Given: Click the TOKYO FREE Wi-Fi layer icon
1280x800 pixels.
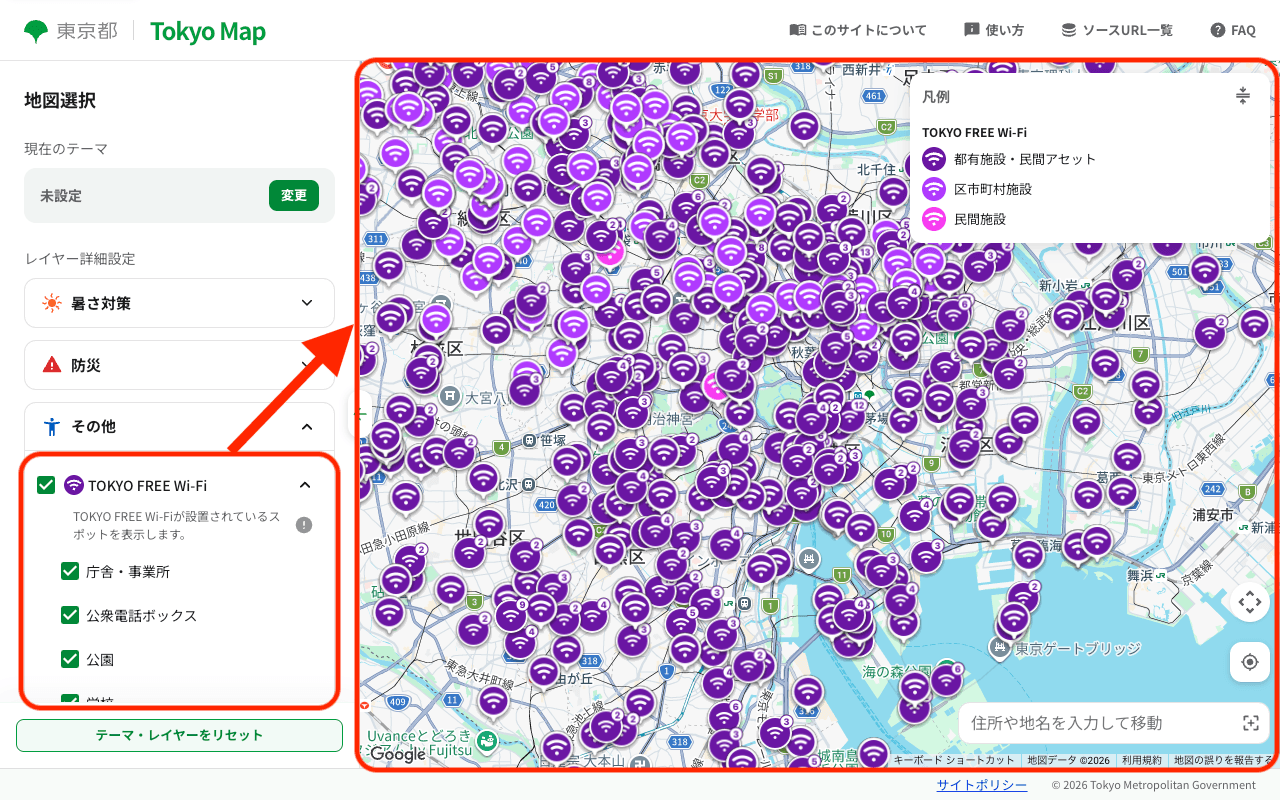Looking at the screenshot, I should 74,486.
